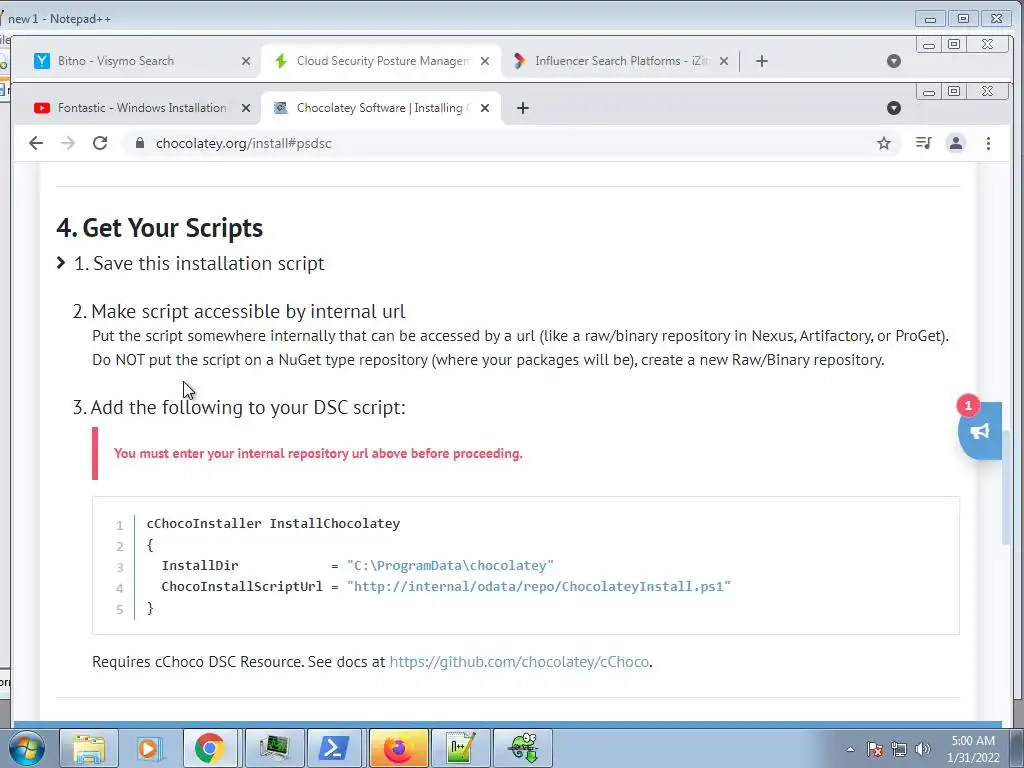
Task: Open the chameleon app taskbar icon
Action: (x=524, y=748)
